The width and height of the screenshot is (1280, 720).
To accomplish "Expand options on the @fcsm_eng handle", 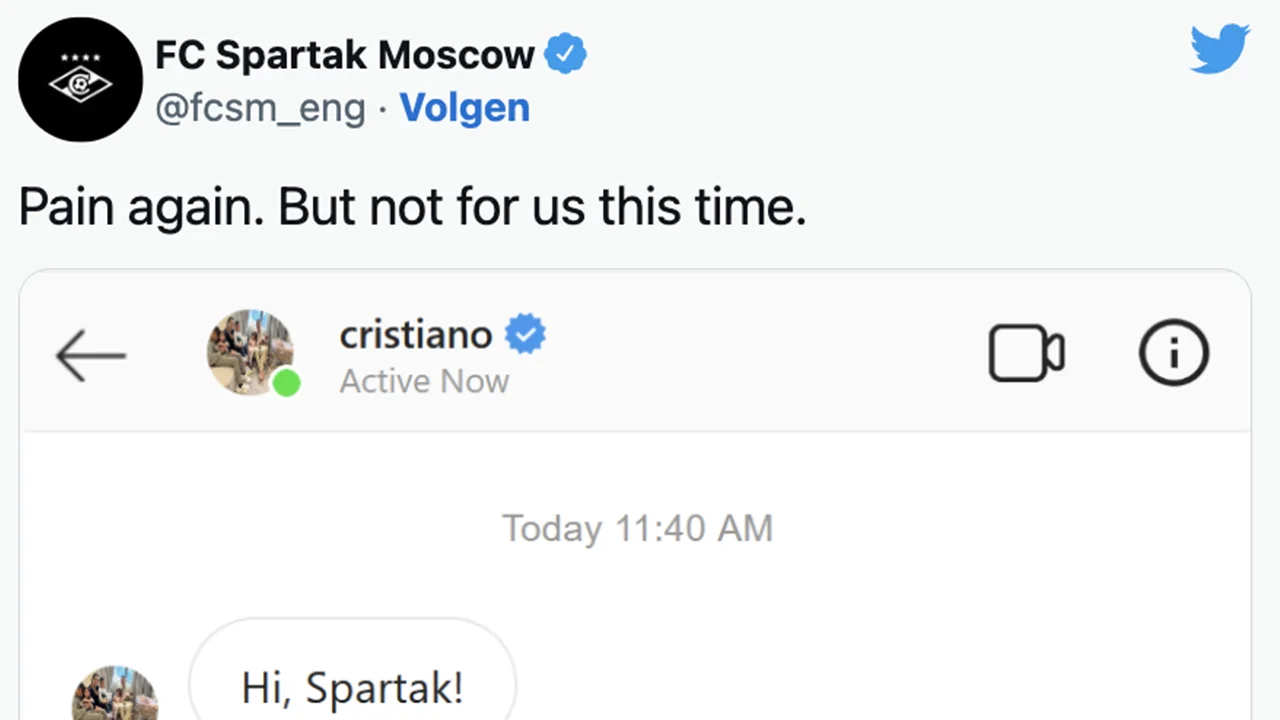I will pyautogui.click(x=260, y=108).
